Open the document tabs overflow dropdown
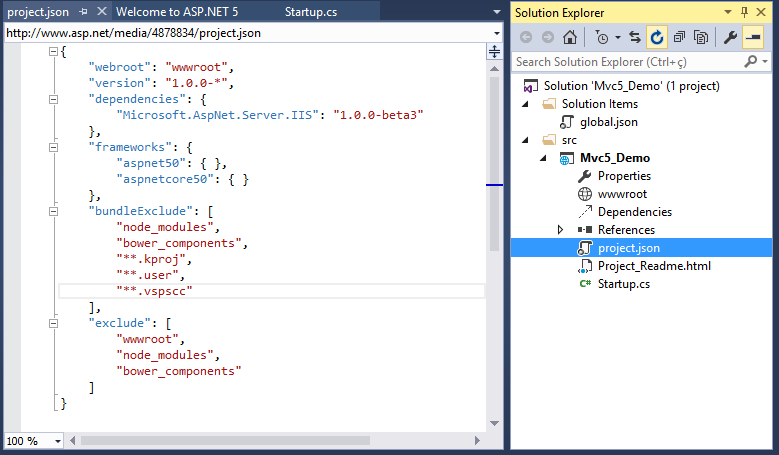 point(496,12)
